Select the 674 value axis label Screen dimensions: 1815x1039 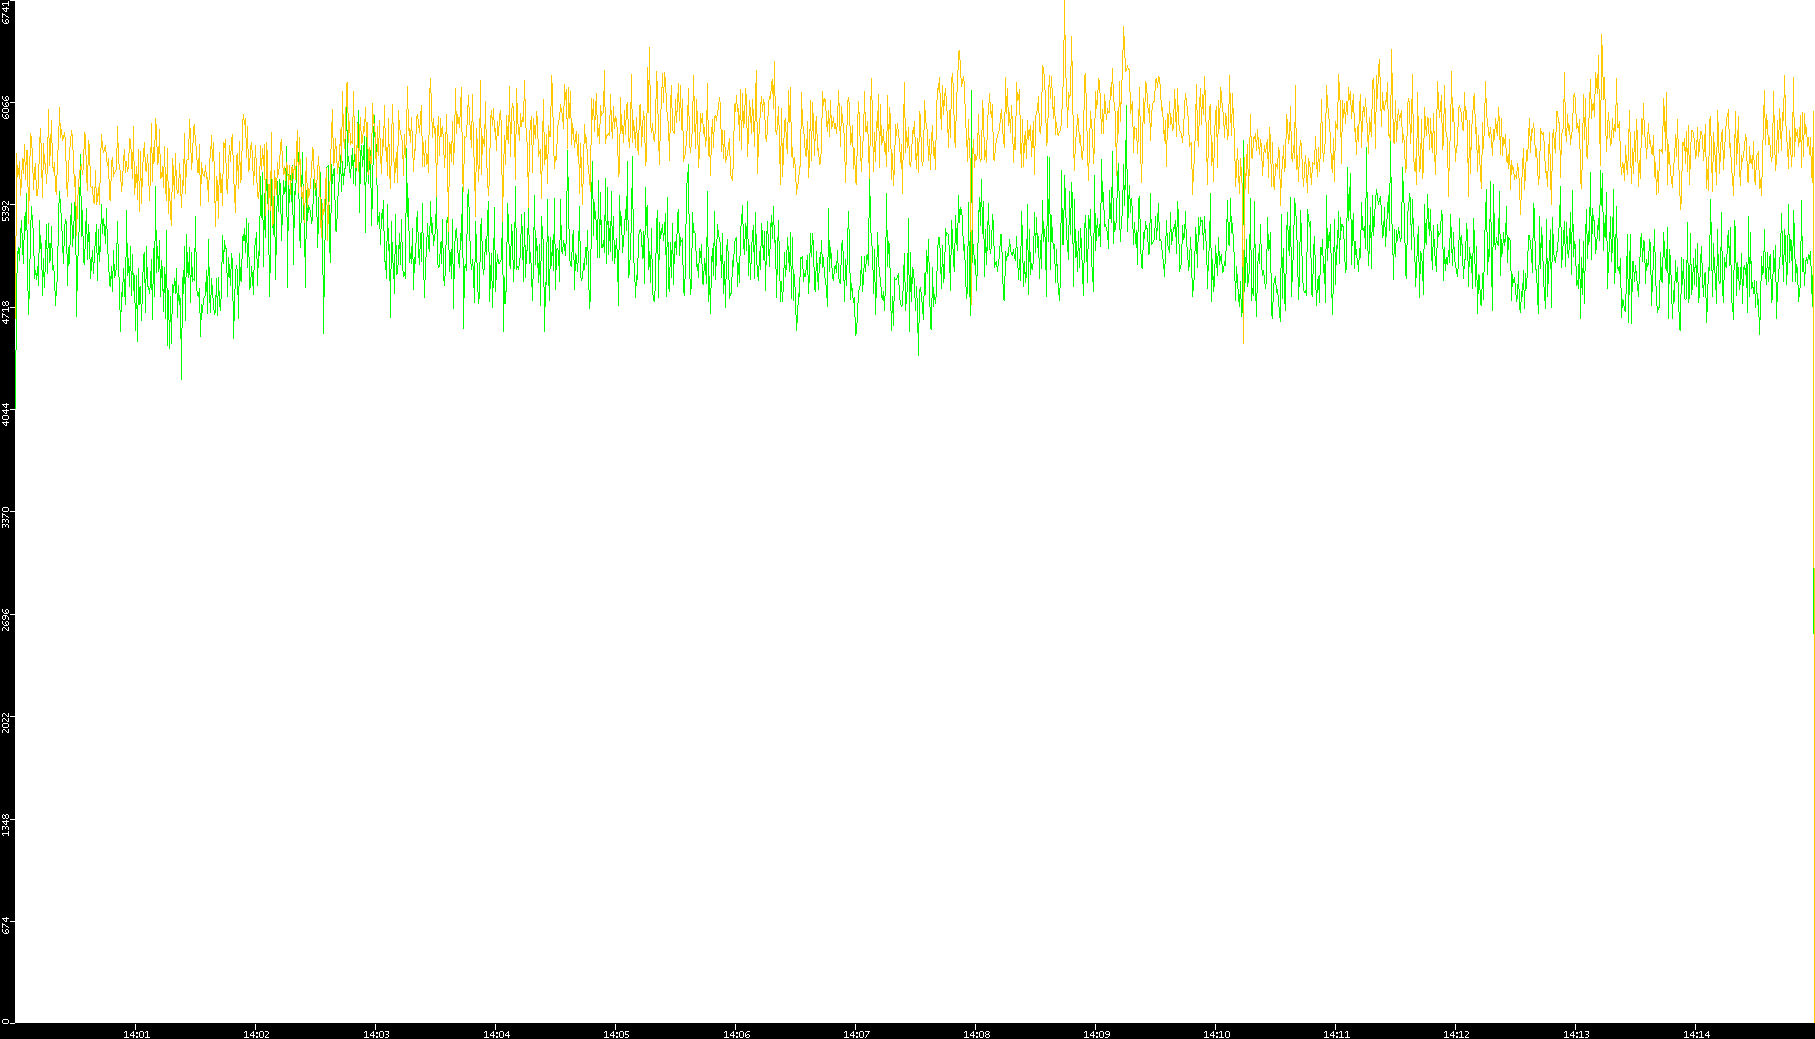[7, 925]
